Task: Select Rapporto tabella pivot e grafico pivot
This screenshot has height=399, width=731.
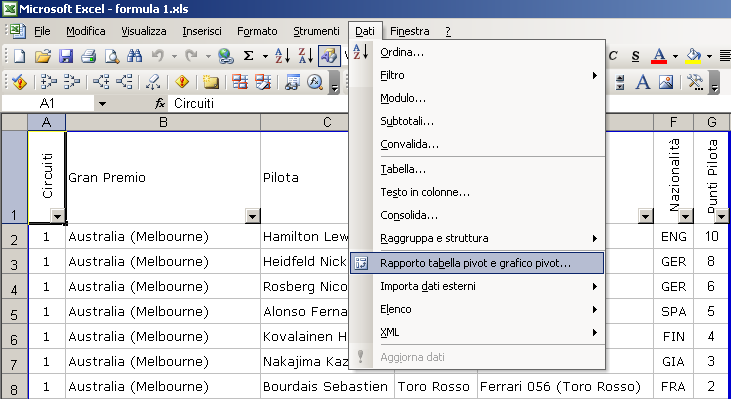Action: [477, 263]
